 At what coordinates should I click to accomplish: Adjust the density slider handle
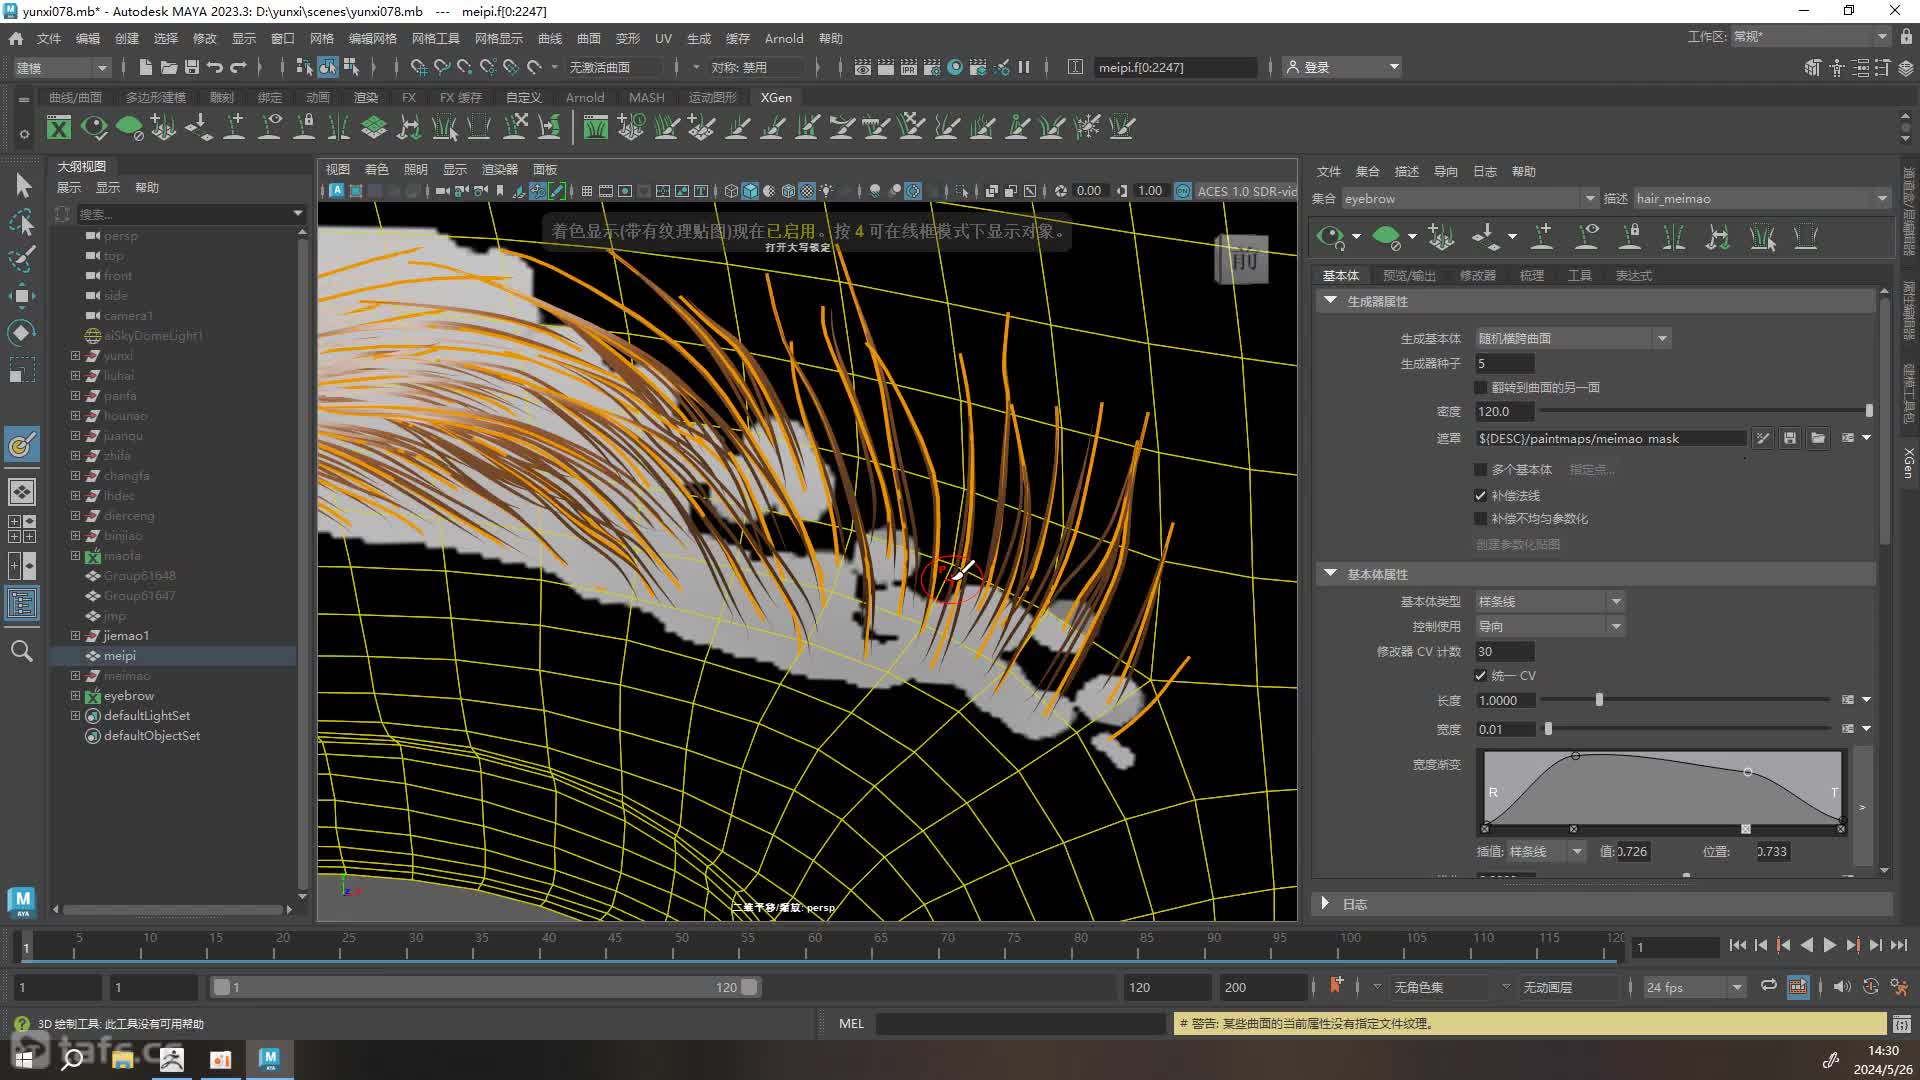pyautogui.click(x=1869, y=411)
